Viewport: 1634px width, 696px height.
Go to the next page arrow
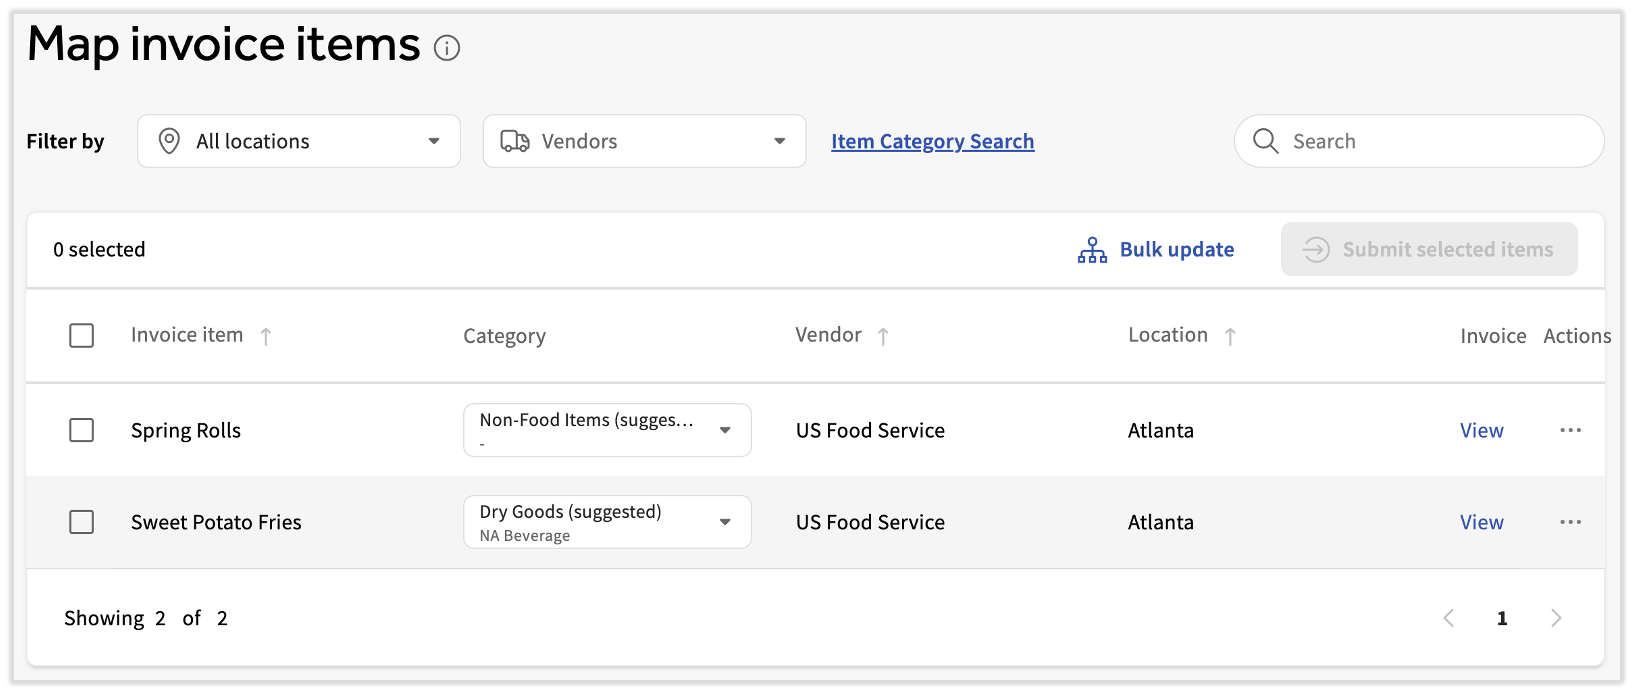point(1555,618)
